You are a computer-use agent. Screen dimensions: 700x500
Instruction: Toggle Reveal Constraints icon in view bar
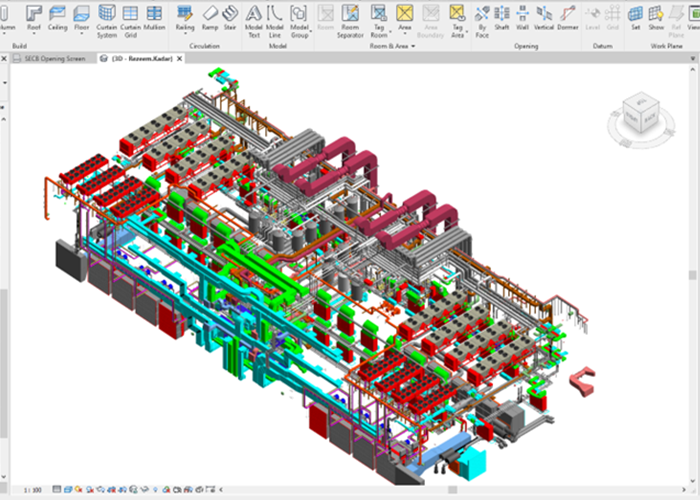[210, 489]
